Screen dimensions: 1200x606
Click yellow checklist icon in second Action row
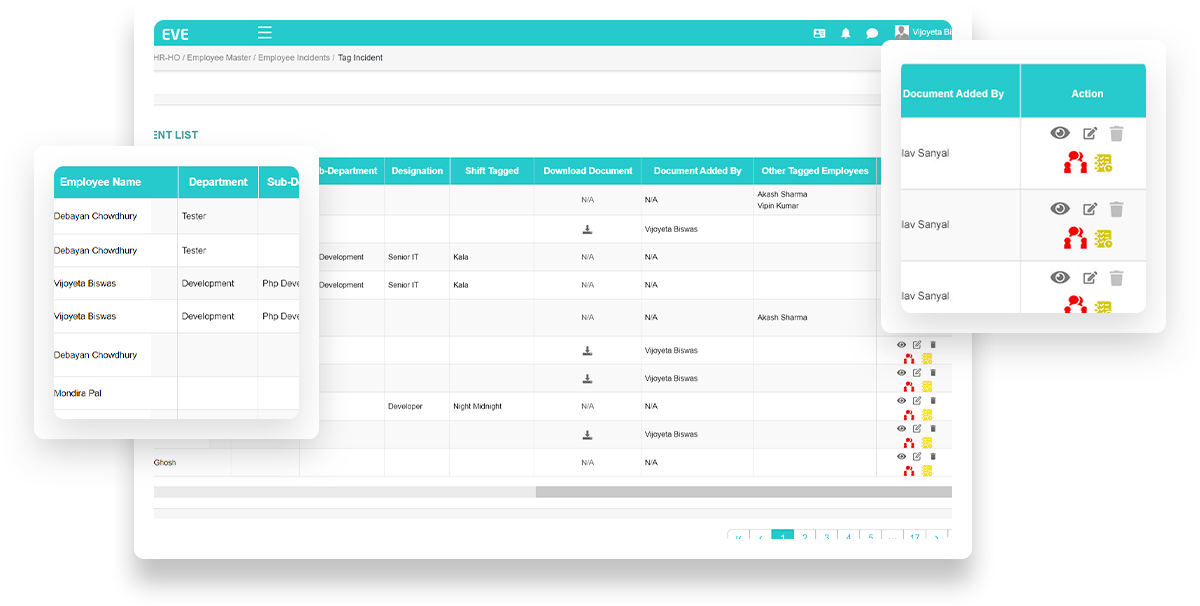click(1103, 239)
